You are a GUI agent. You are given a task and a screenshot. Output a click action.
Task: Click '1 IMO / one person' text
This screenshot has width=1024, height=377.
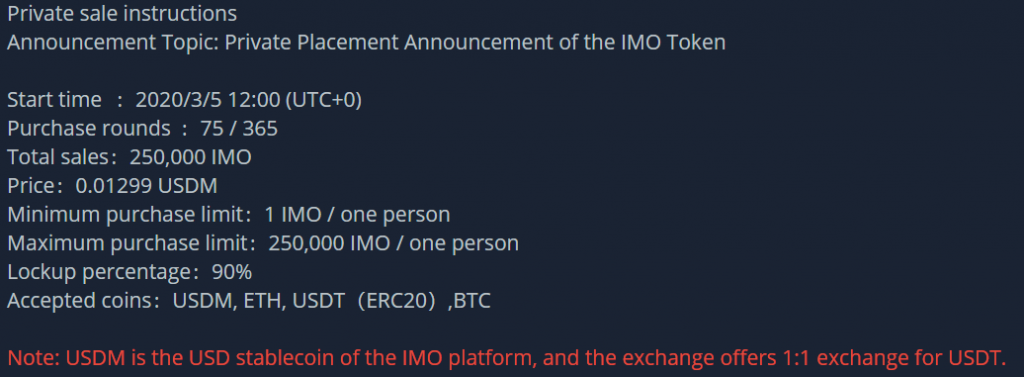[x=357, y=215]
